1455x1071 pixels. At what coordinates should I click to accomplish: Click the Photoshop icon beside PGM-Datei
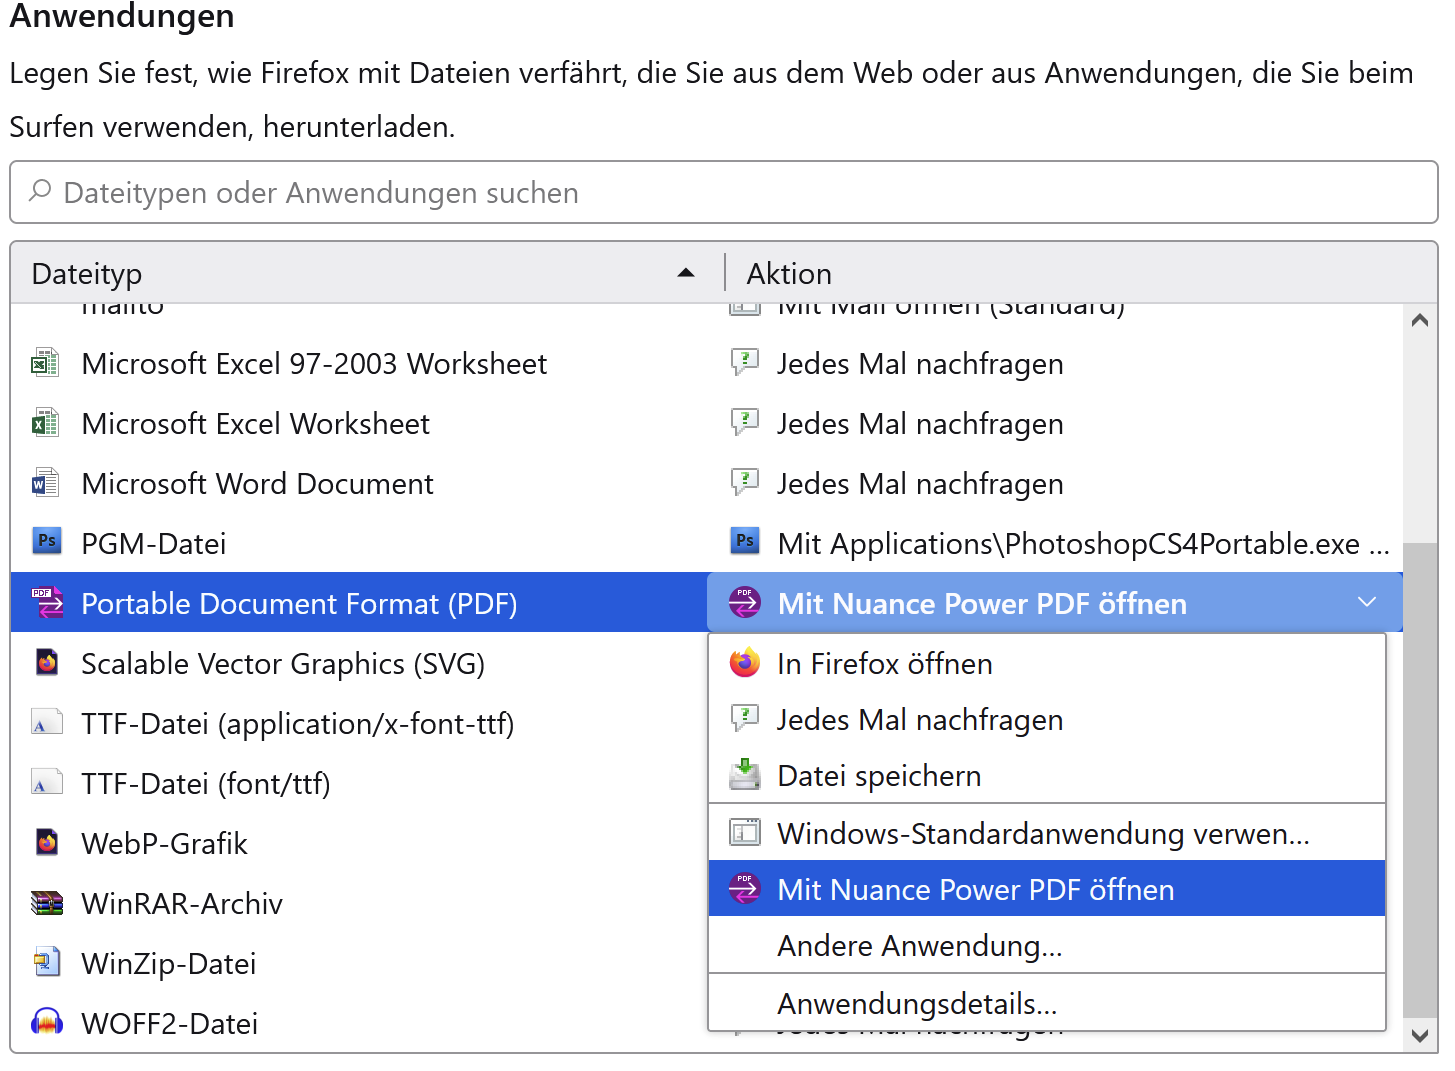click(47, 542)
